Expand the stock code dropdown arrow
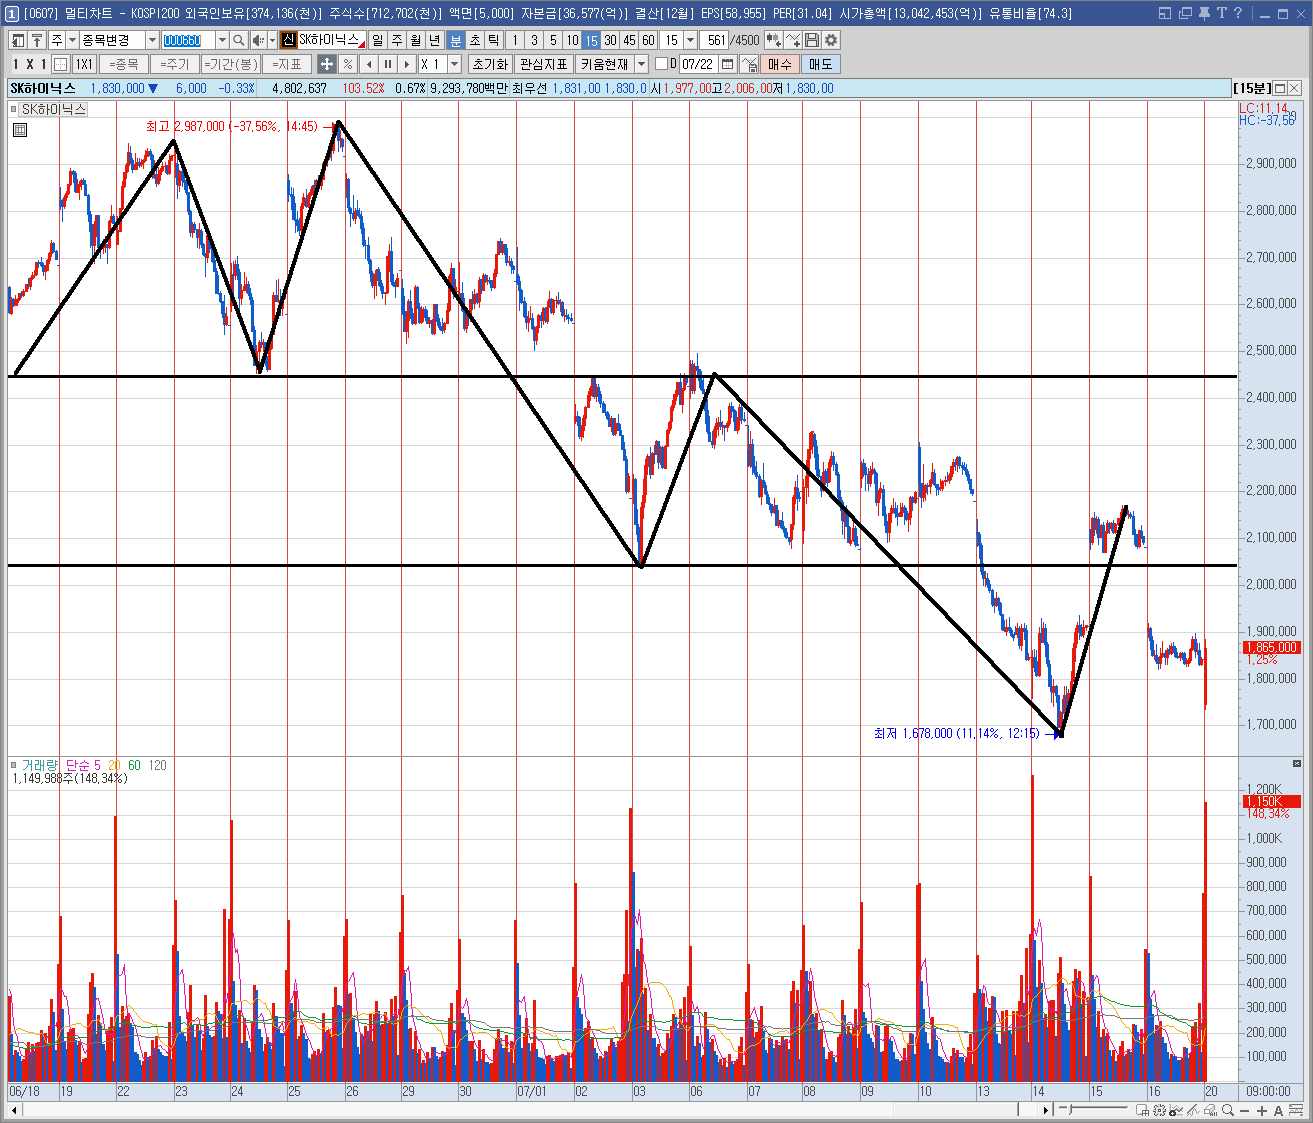This screenshot has width=1313, height=1123. pos(222,40)
